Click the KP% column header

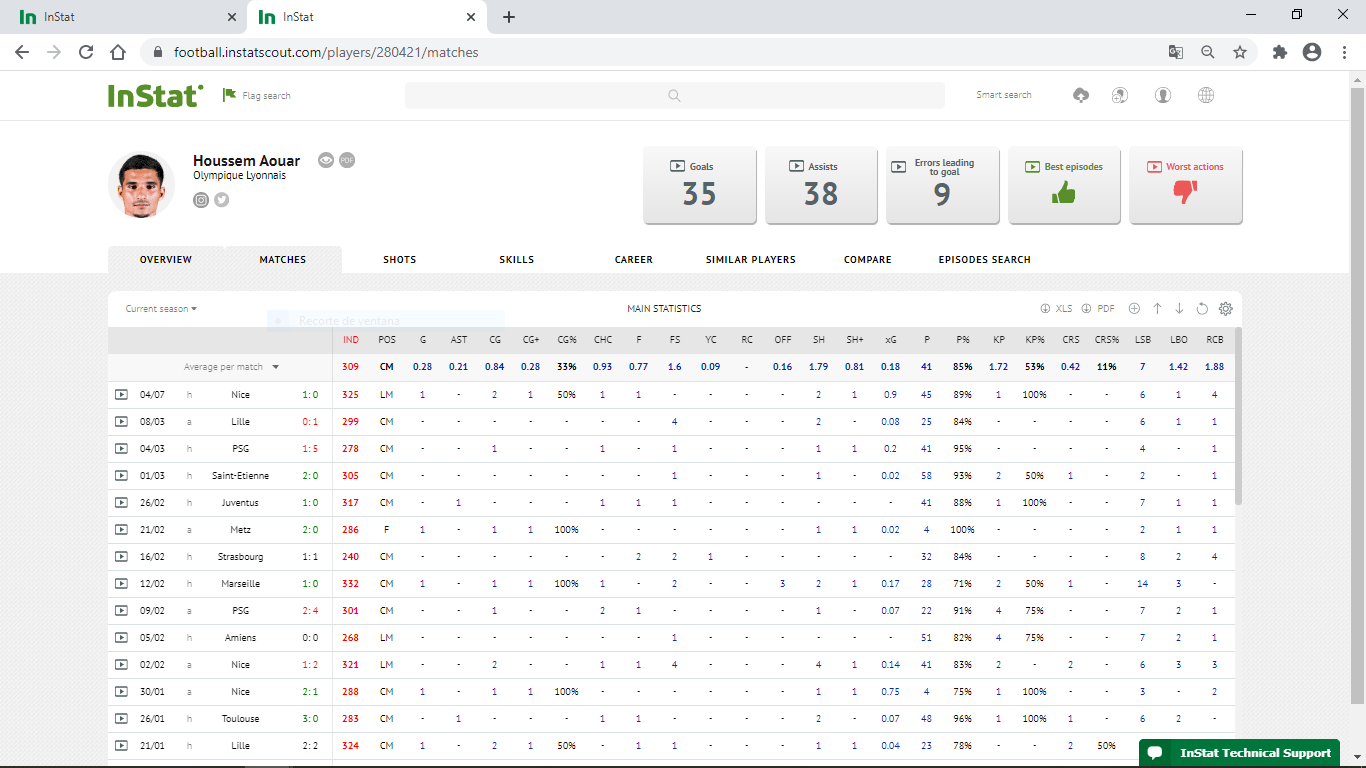point(1035,340)
